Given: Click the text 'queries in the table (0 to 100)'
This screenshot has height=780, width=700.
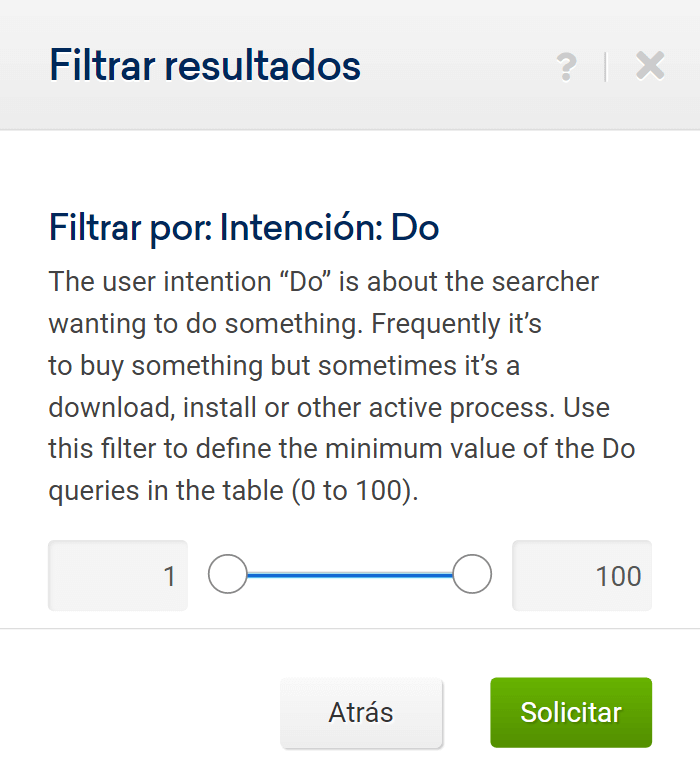Looking at the screenshot, I should [232, 492].
